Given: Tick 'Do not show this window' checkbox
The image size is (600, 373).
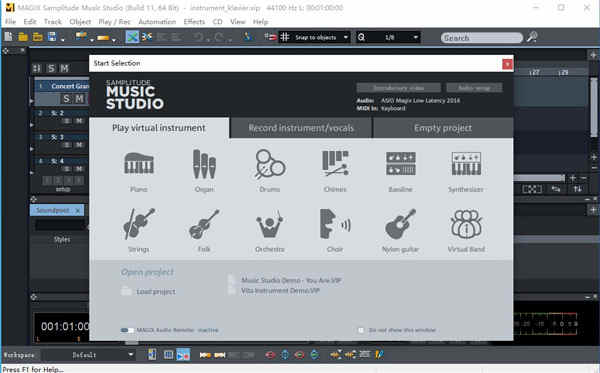Looking at the screenshot, I should click(361, 330).
